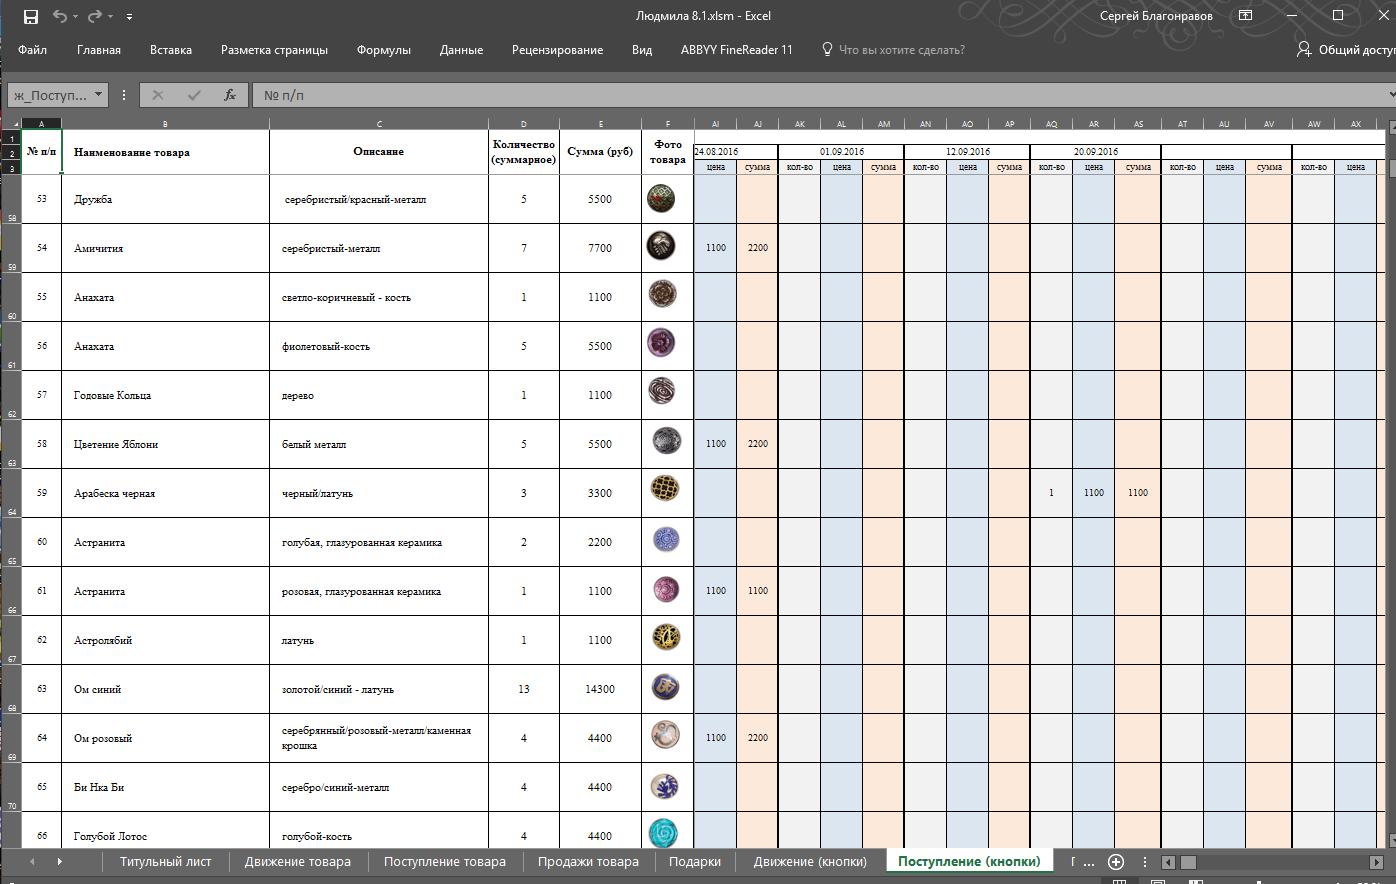
Task: Go to next sheet tabs with right arrow
Action: tap(59, 861)
